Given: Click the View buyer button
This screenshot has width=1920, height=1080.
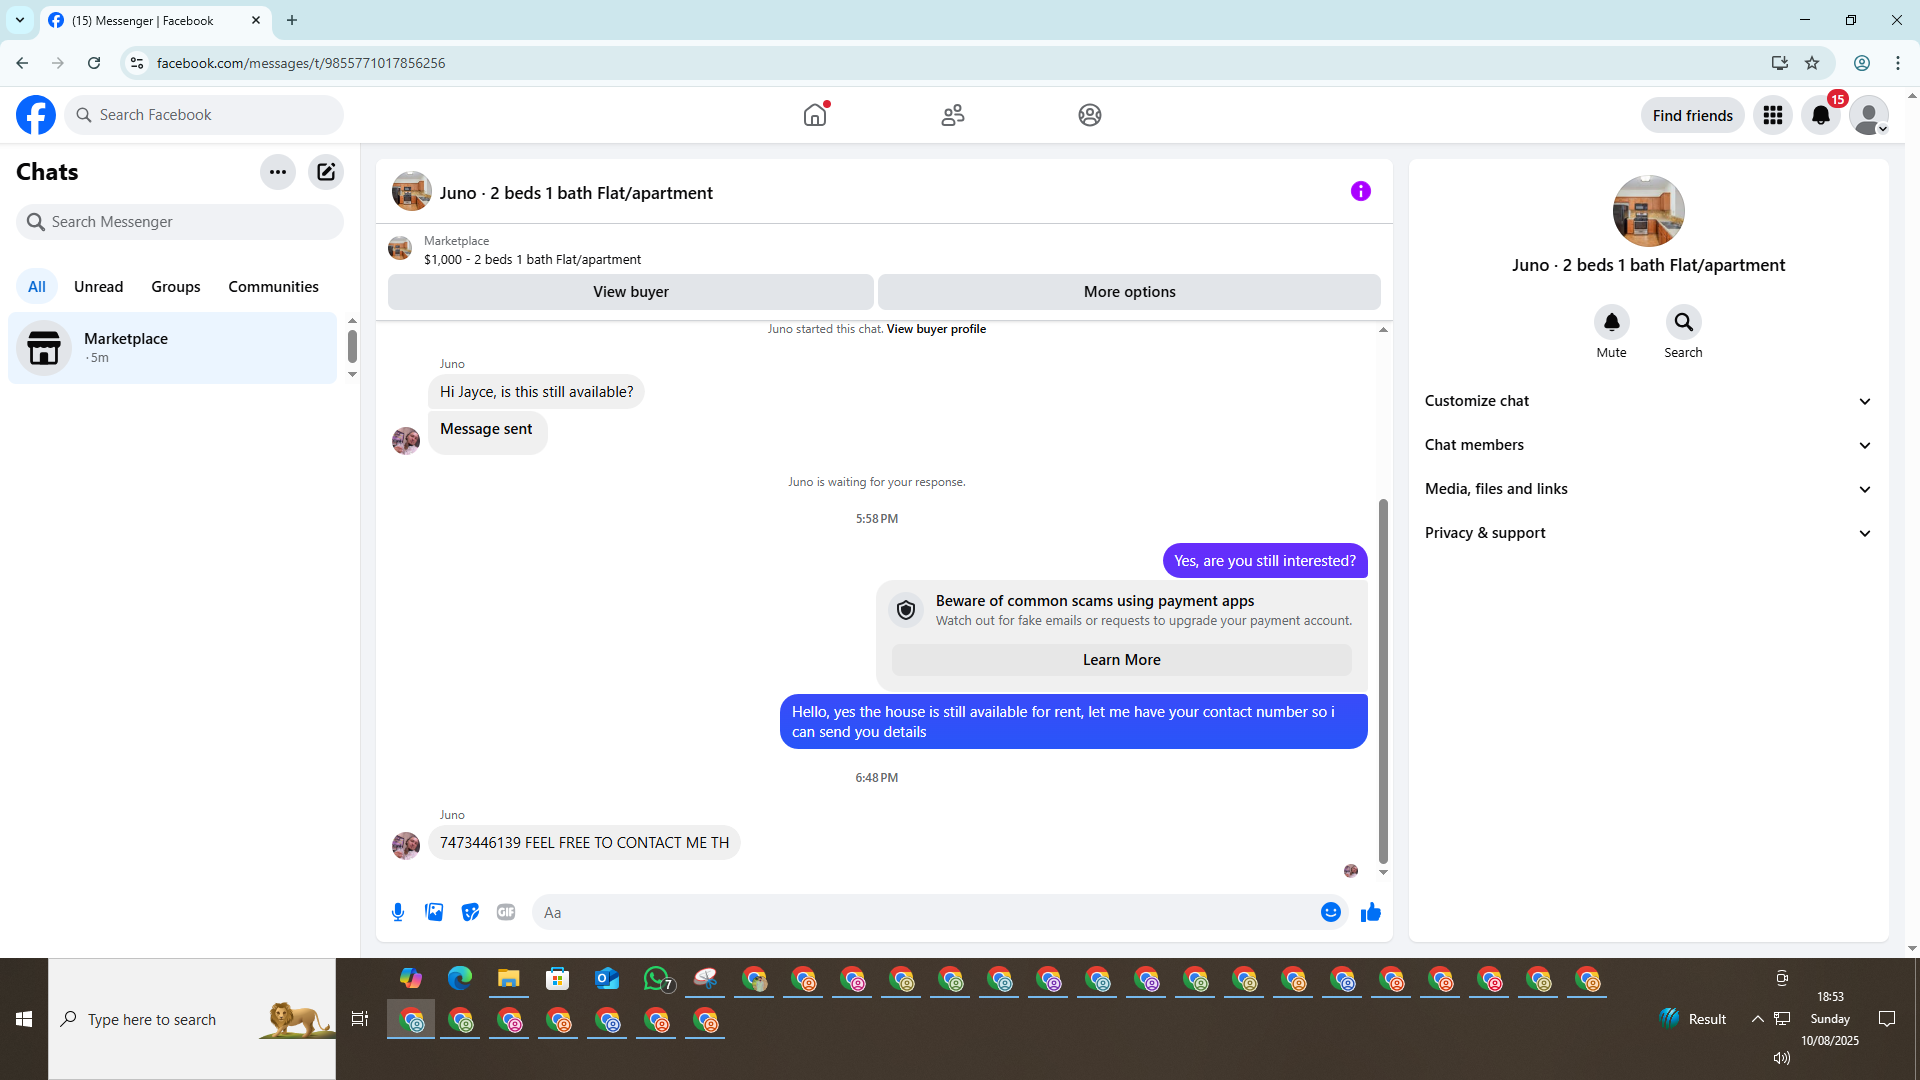Looking at the screenshot, I should [630, 292].
